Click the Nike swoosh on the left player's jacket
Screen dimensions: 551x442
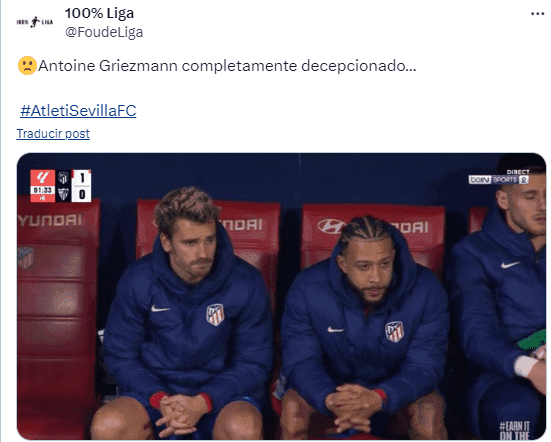click(160, 309)
